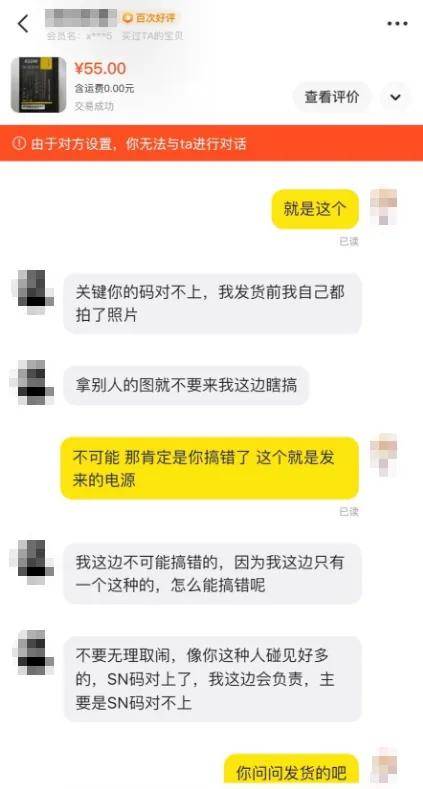This screenshot has height=789, width=423.
Task: Tap my avatar beside 就是这个
Action: point(384,207)
